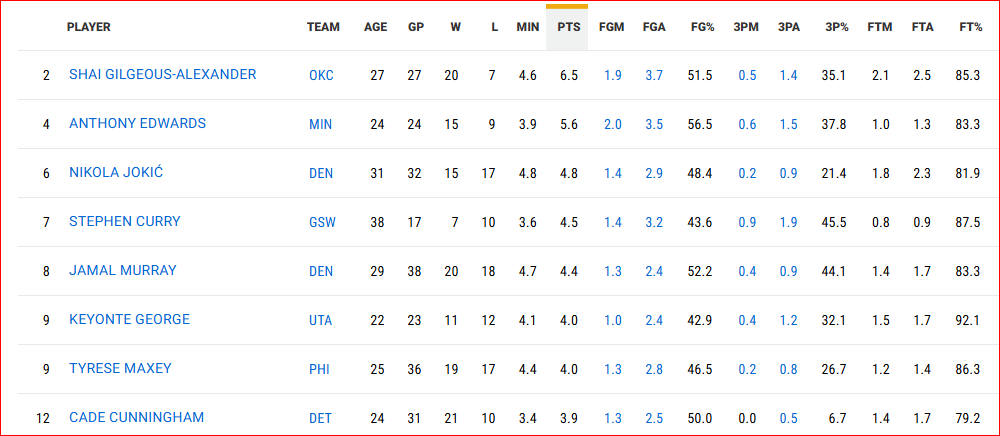
Task: Sort by the PLAYER column header
Action: click(89, 27)
